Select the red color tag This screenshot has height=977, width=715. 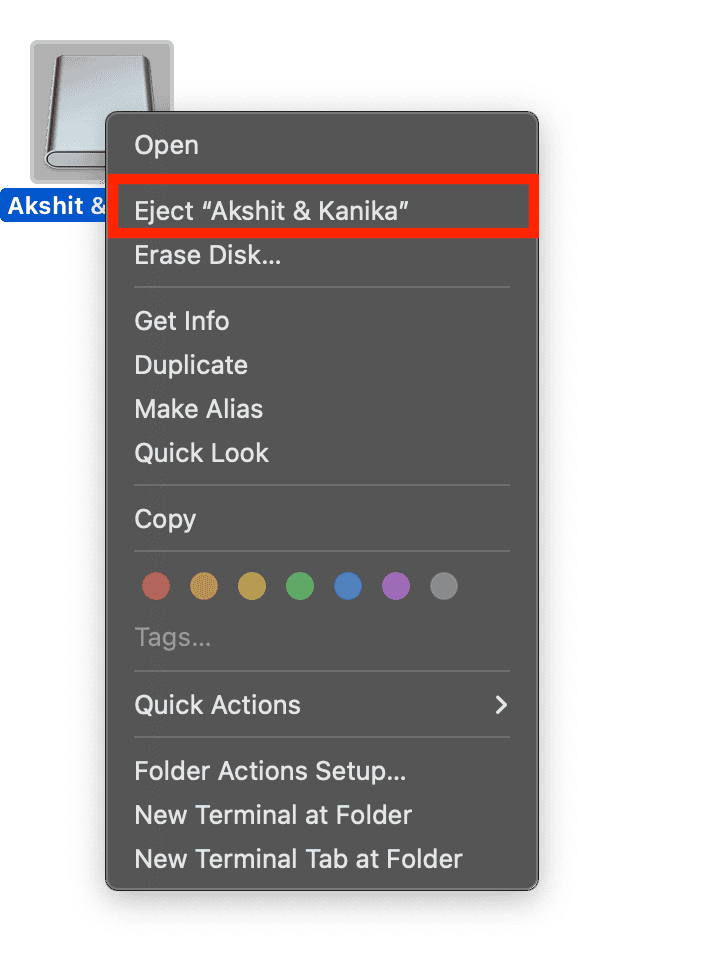[x=156, y=586]
